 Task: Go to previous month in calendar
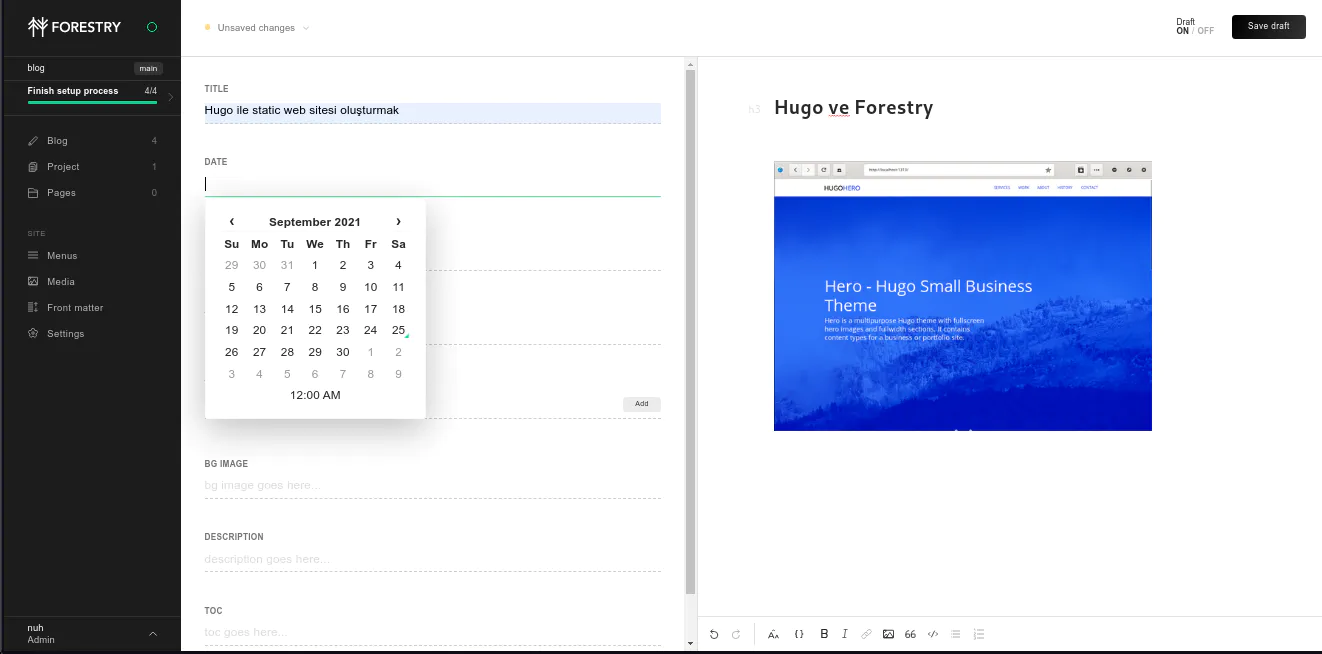pos(232,222)
